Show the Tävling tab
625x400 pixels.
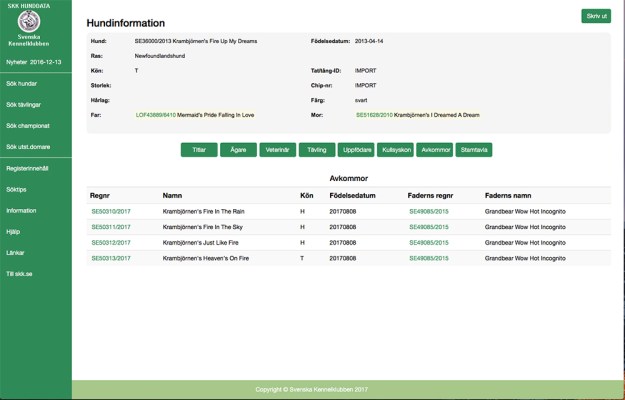tap(316, 150)
